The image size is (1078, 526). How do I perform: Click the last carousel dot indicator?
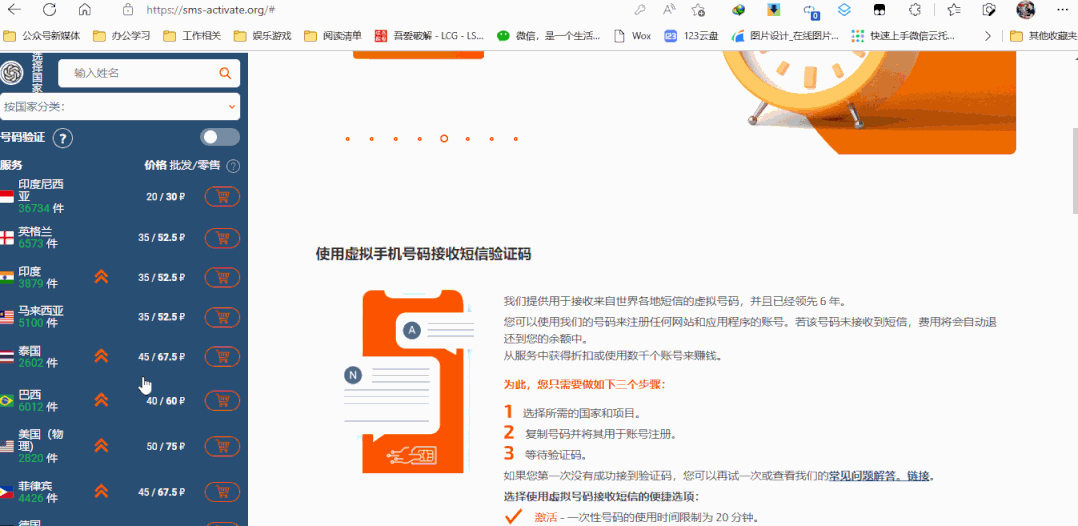tap(516, 139)
